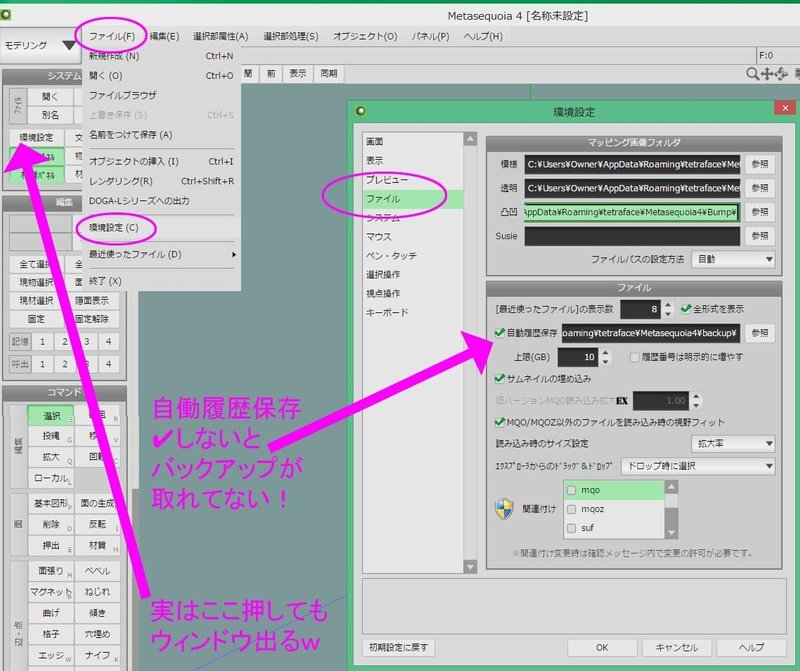Click association list scroll-down arrow
Screen dimensions: 800x671
(671, 533)
